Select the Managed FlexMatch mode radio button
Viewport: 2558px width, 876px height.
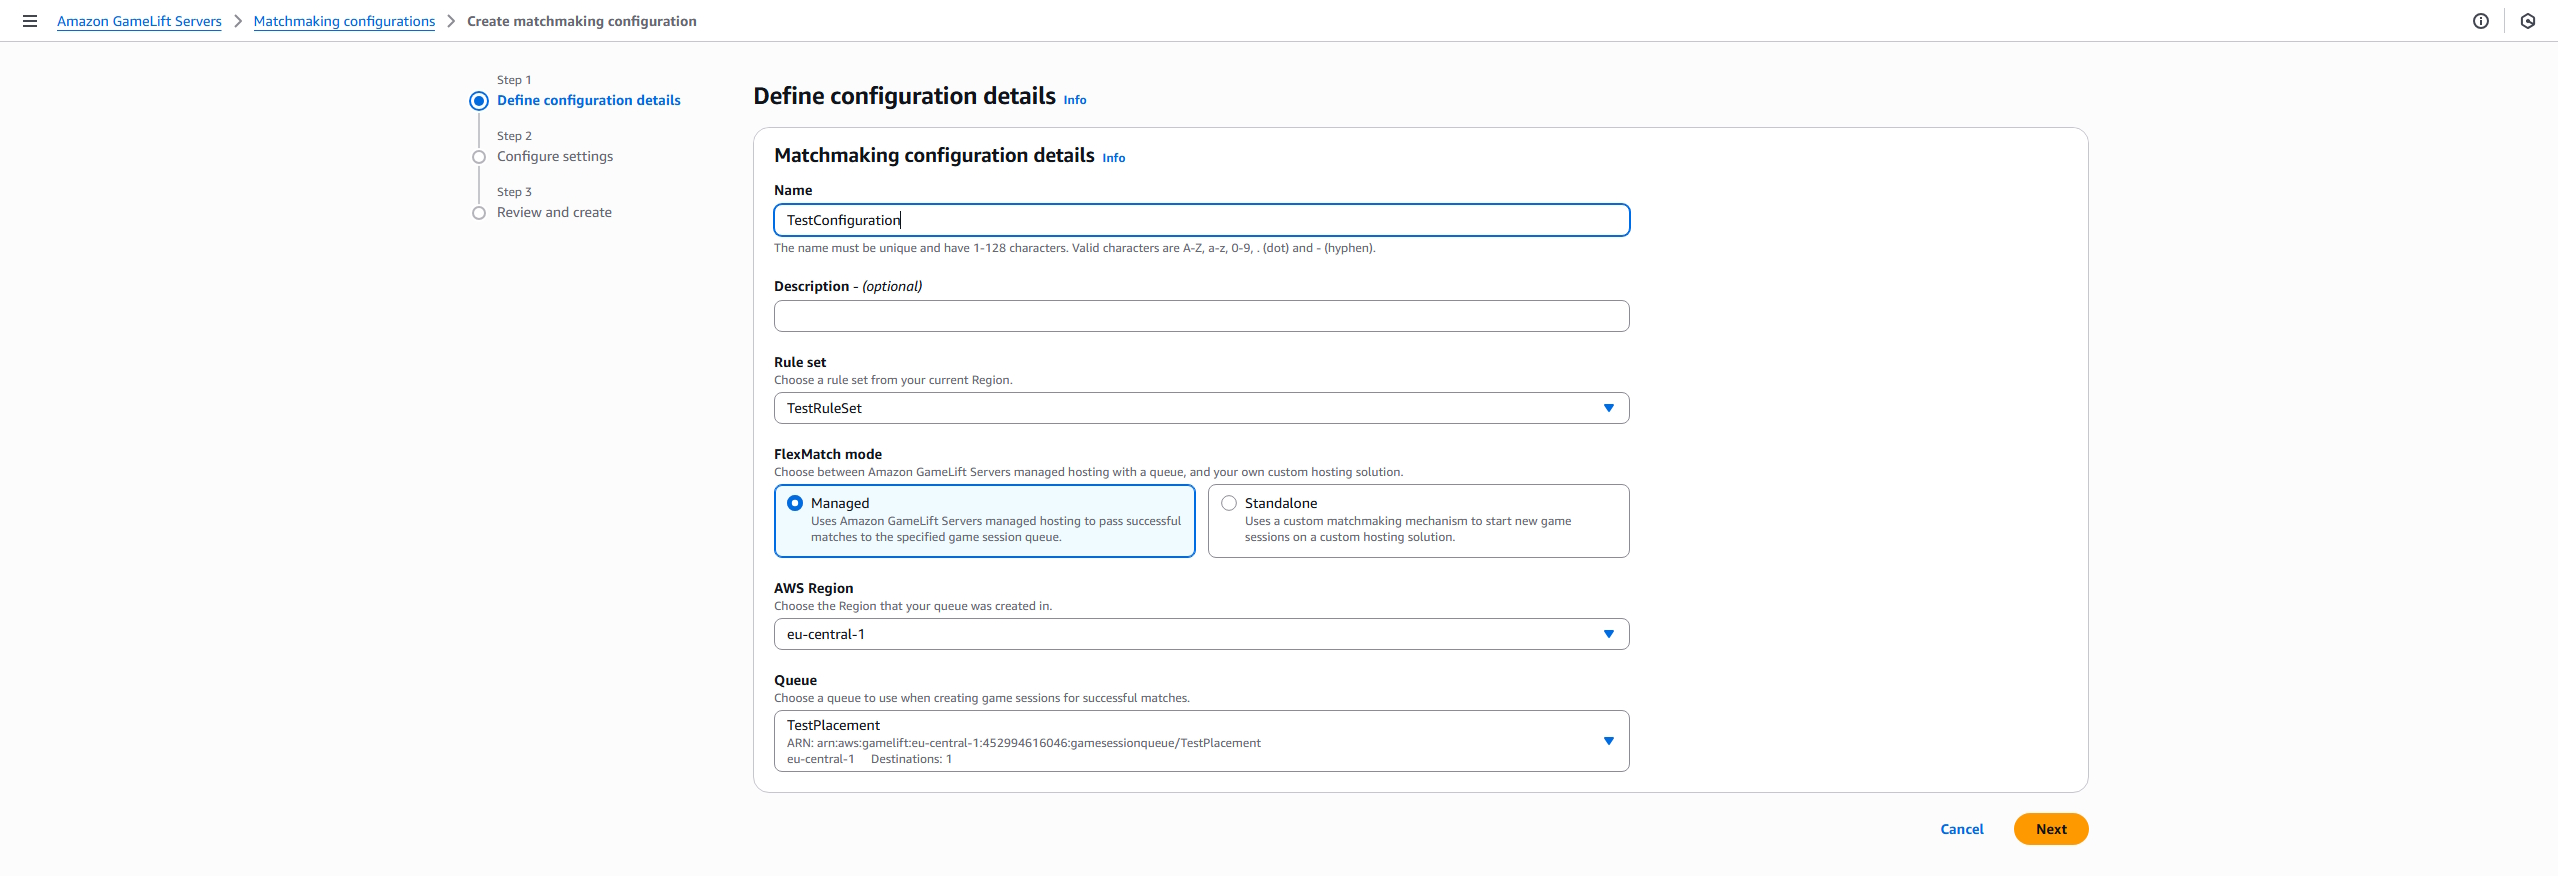pyautogui.click(x=795, y=503)
